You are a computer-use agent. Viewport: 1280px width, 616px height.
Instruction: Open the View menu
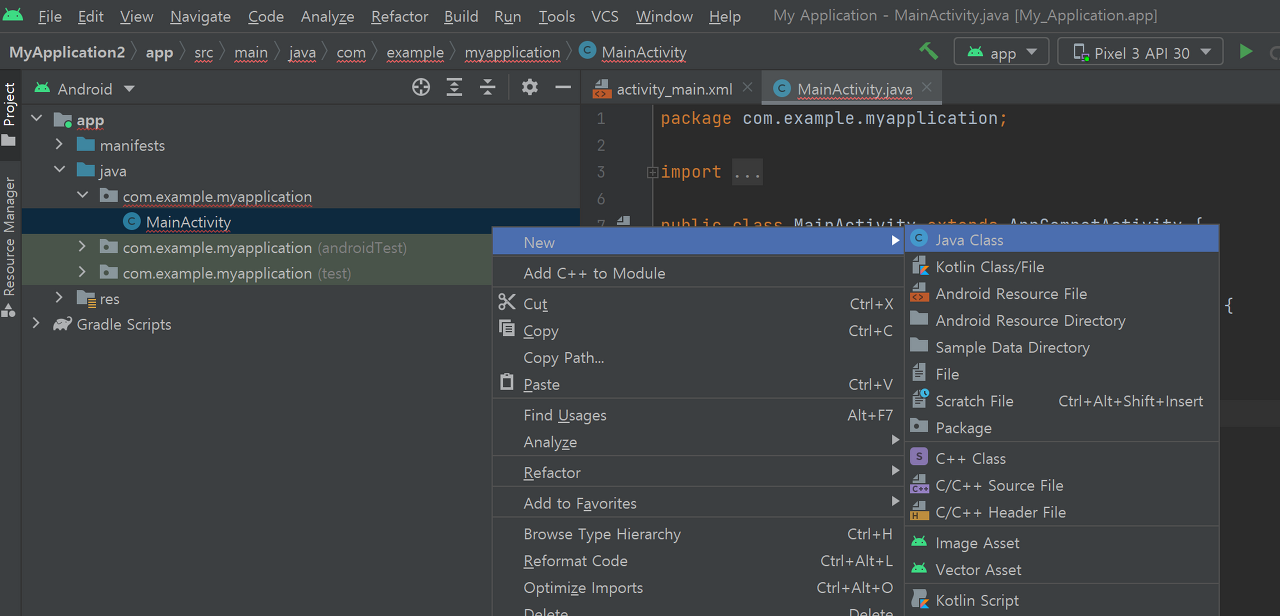pos(137,17)
